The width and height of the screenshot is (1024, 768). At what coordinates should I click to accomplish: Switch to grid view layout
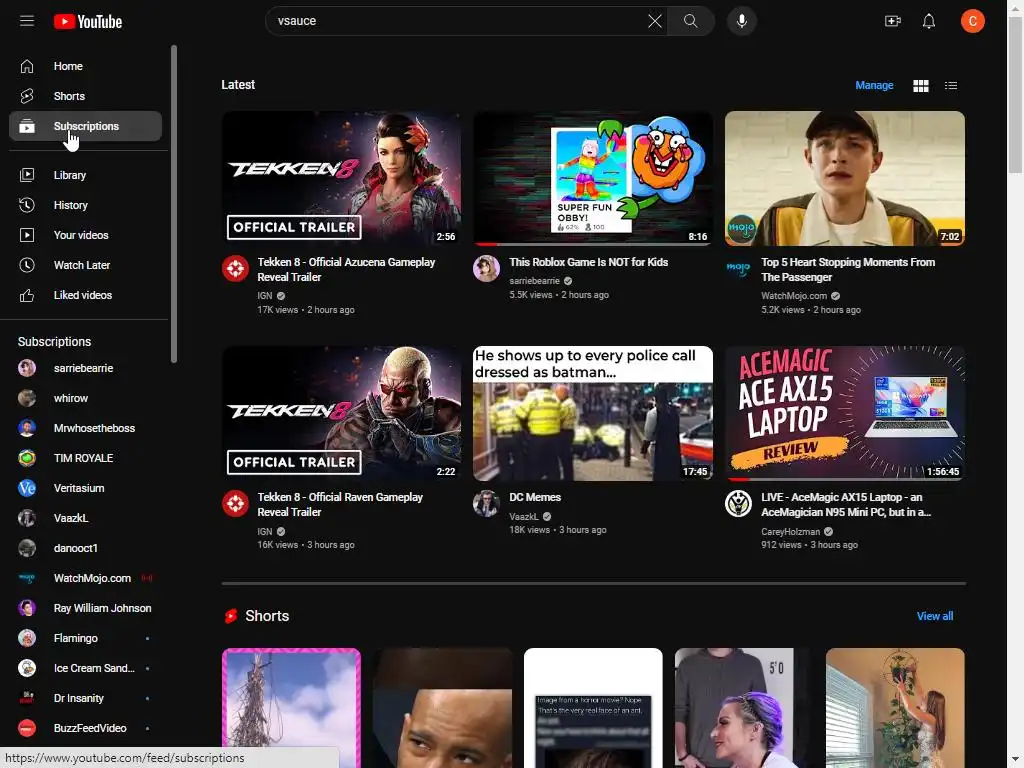(x=920, y=86)
